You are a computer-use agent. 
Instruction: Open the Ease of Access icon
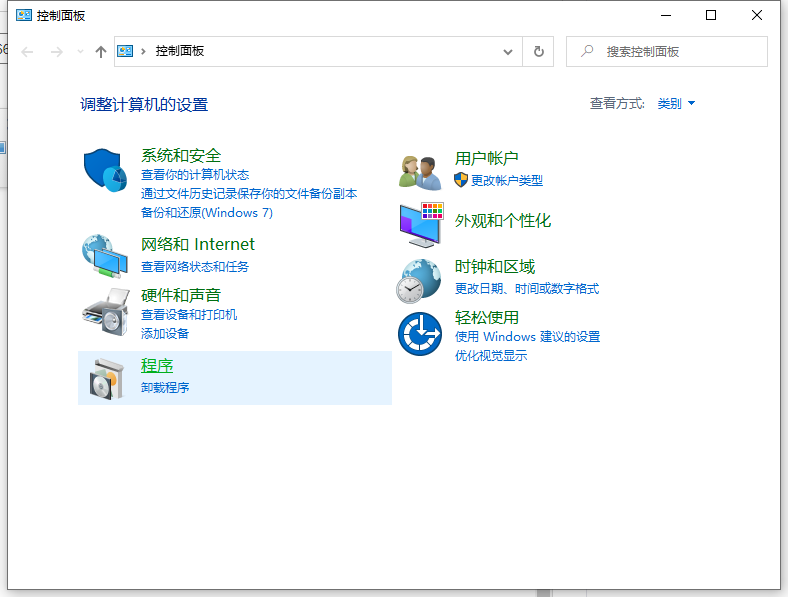coord(420,334)
